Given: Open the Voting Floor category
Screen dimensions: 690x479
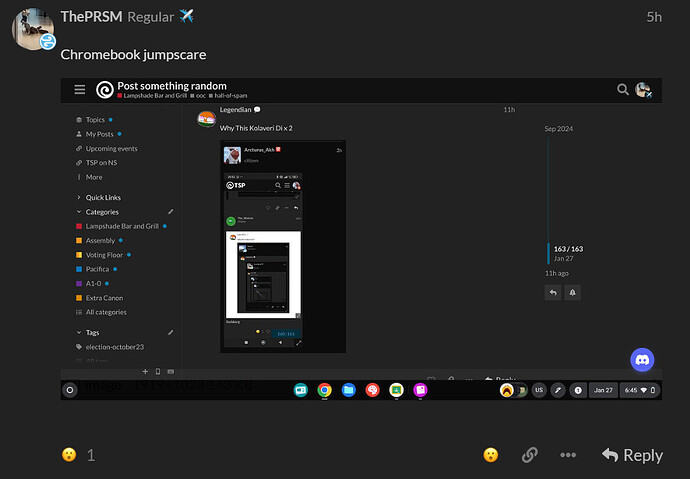Looking at the screenshot, I should (x=104, y=255).
